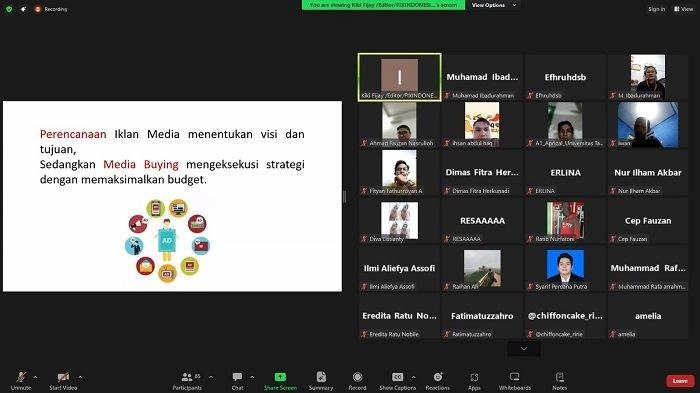Click the Record icon in toolbar
Screen dimensions: 700x393
coord(358,377)
